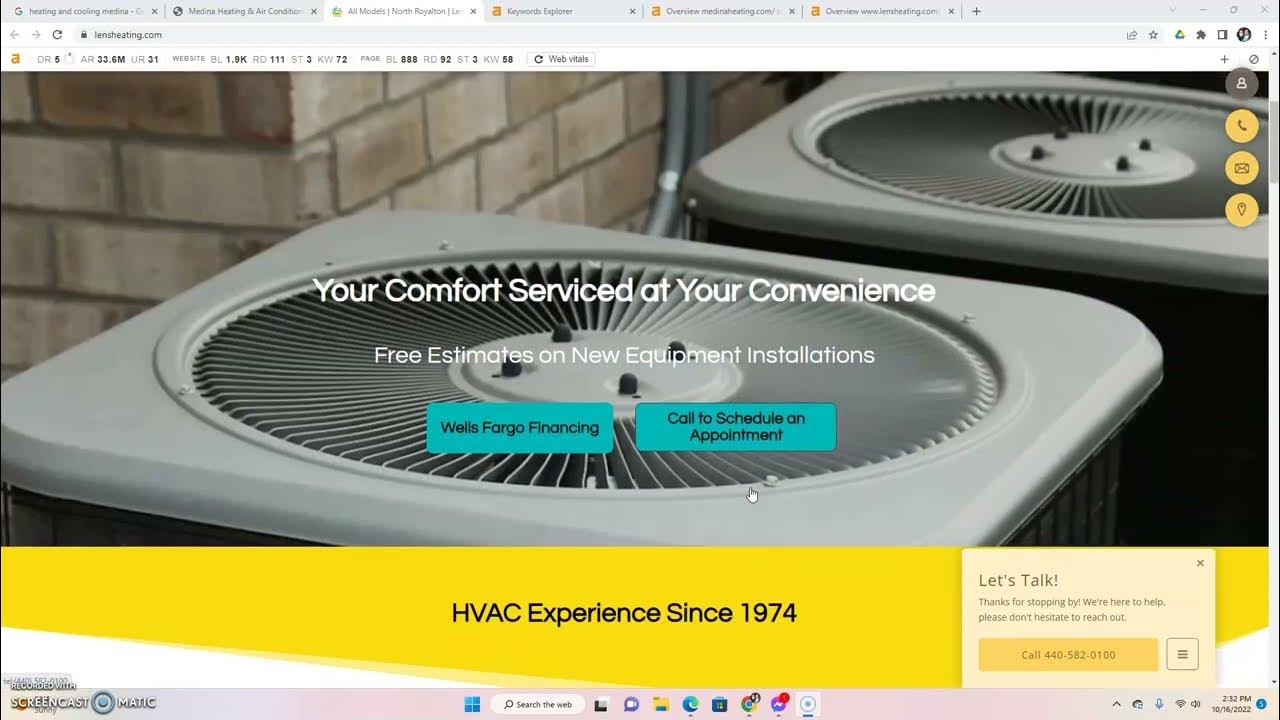The width and height of the screenshot is (1280, 720).
Task: Reload the current page
Action: [x=57, y=34]
